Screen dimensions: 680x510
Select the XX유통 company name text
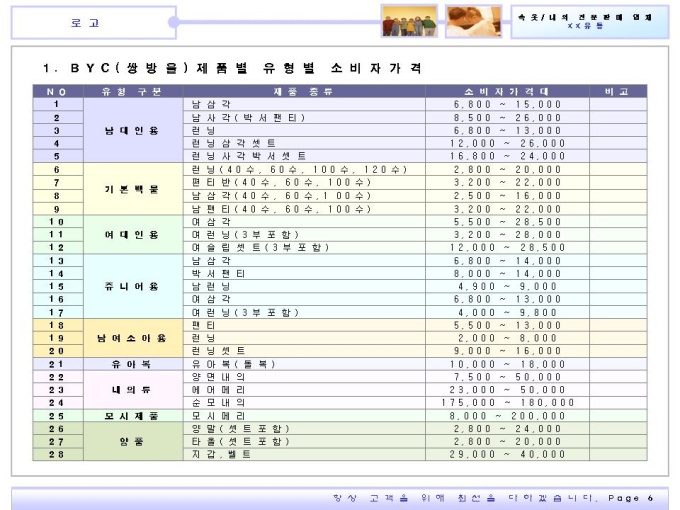click(585, 26)
